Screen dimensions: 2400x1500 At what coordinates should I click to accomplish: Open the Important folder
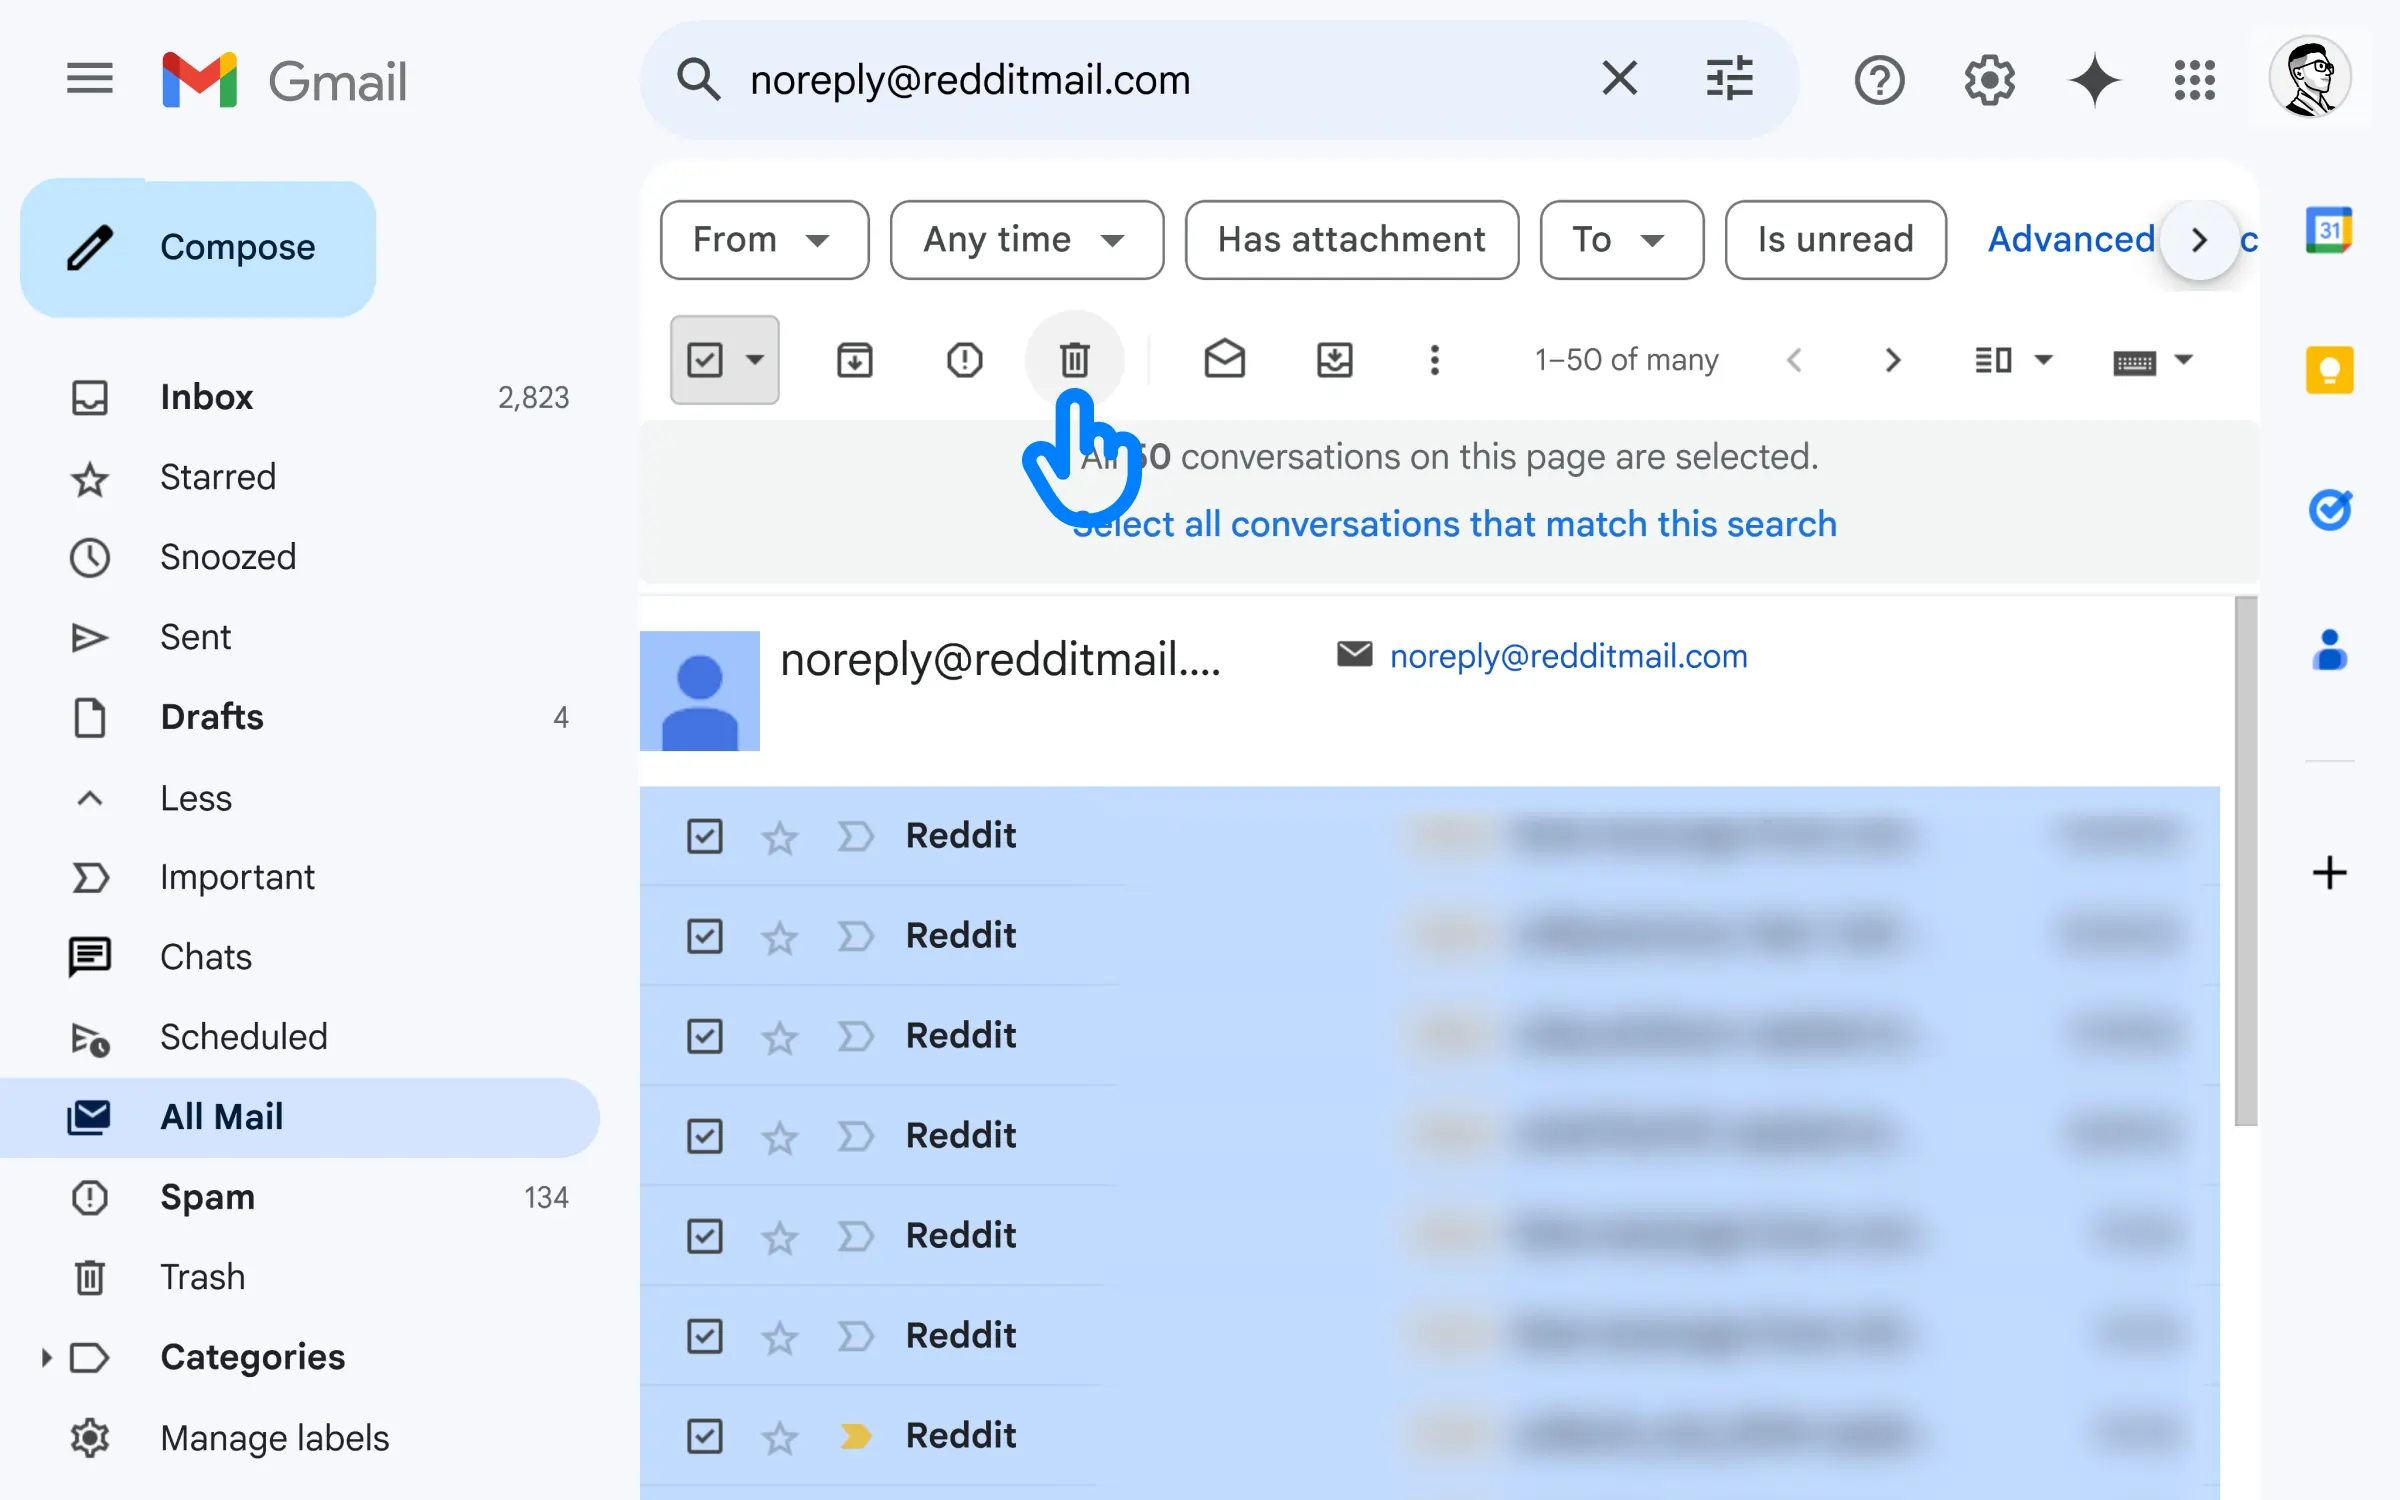pyautogui.click(x=300, y=877)
